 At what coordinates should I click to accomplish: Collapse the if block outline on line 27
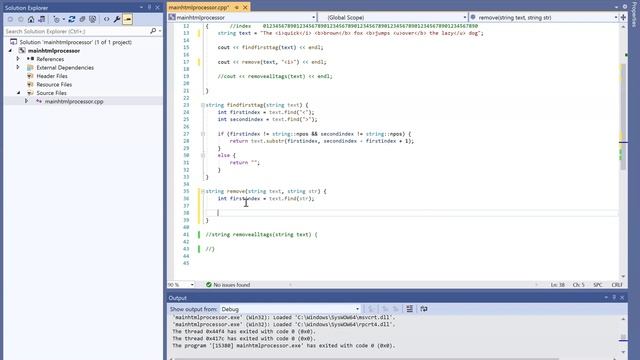[x=203, y=133]
